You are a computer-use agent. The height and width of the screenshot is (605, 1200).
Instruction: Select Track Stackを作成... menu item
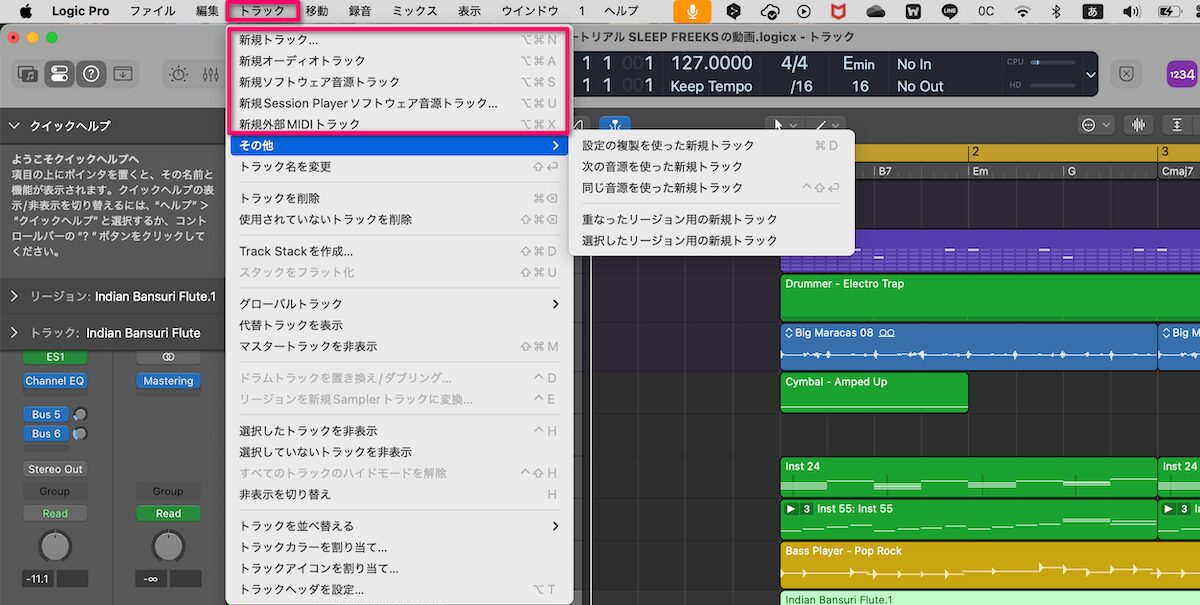coord(400,251)
